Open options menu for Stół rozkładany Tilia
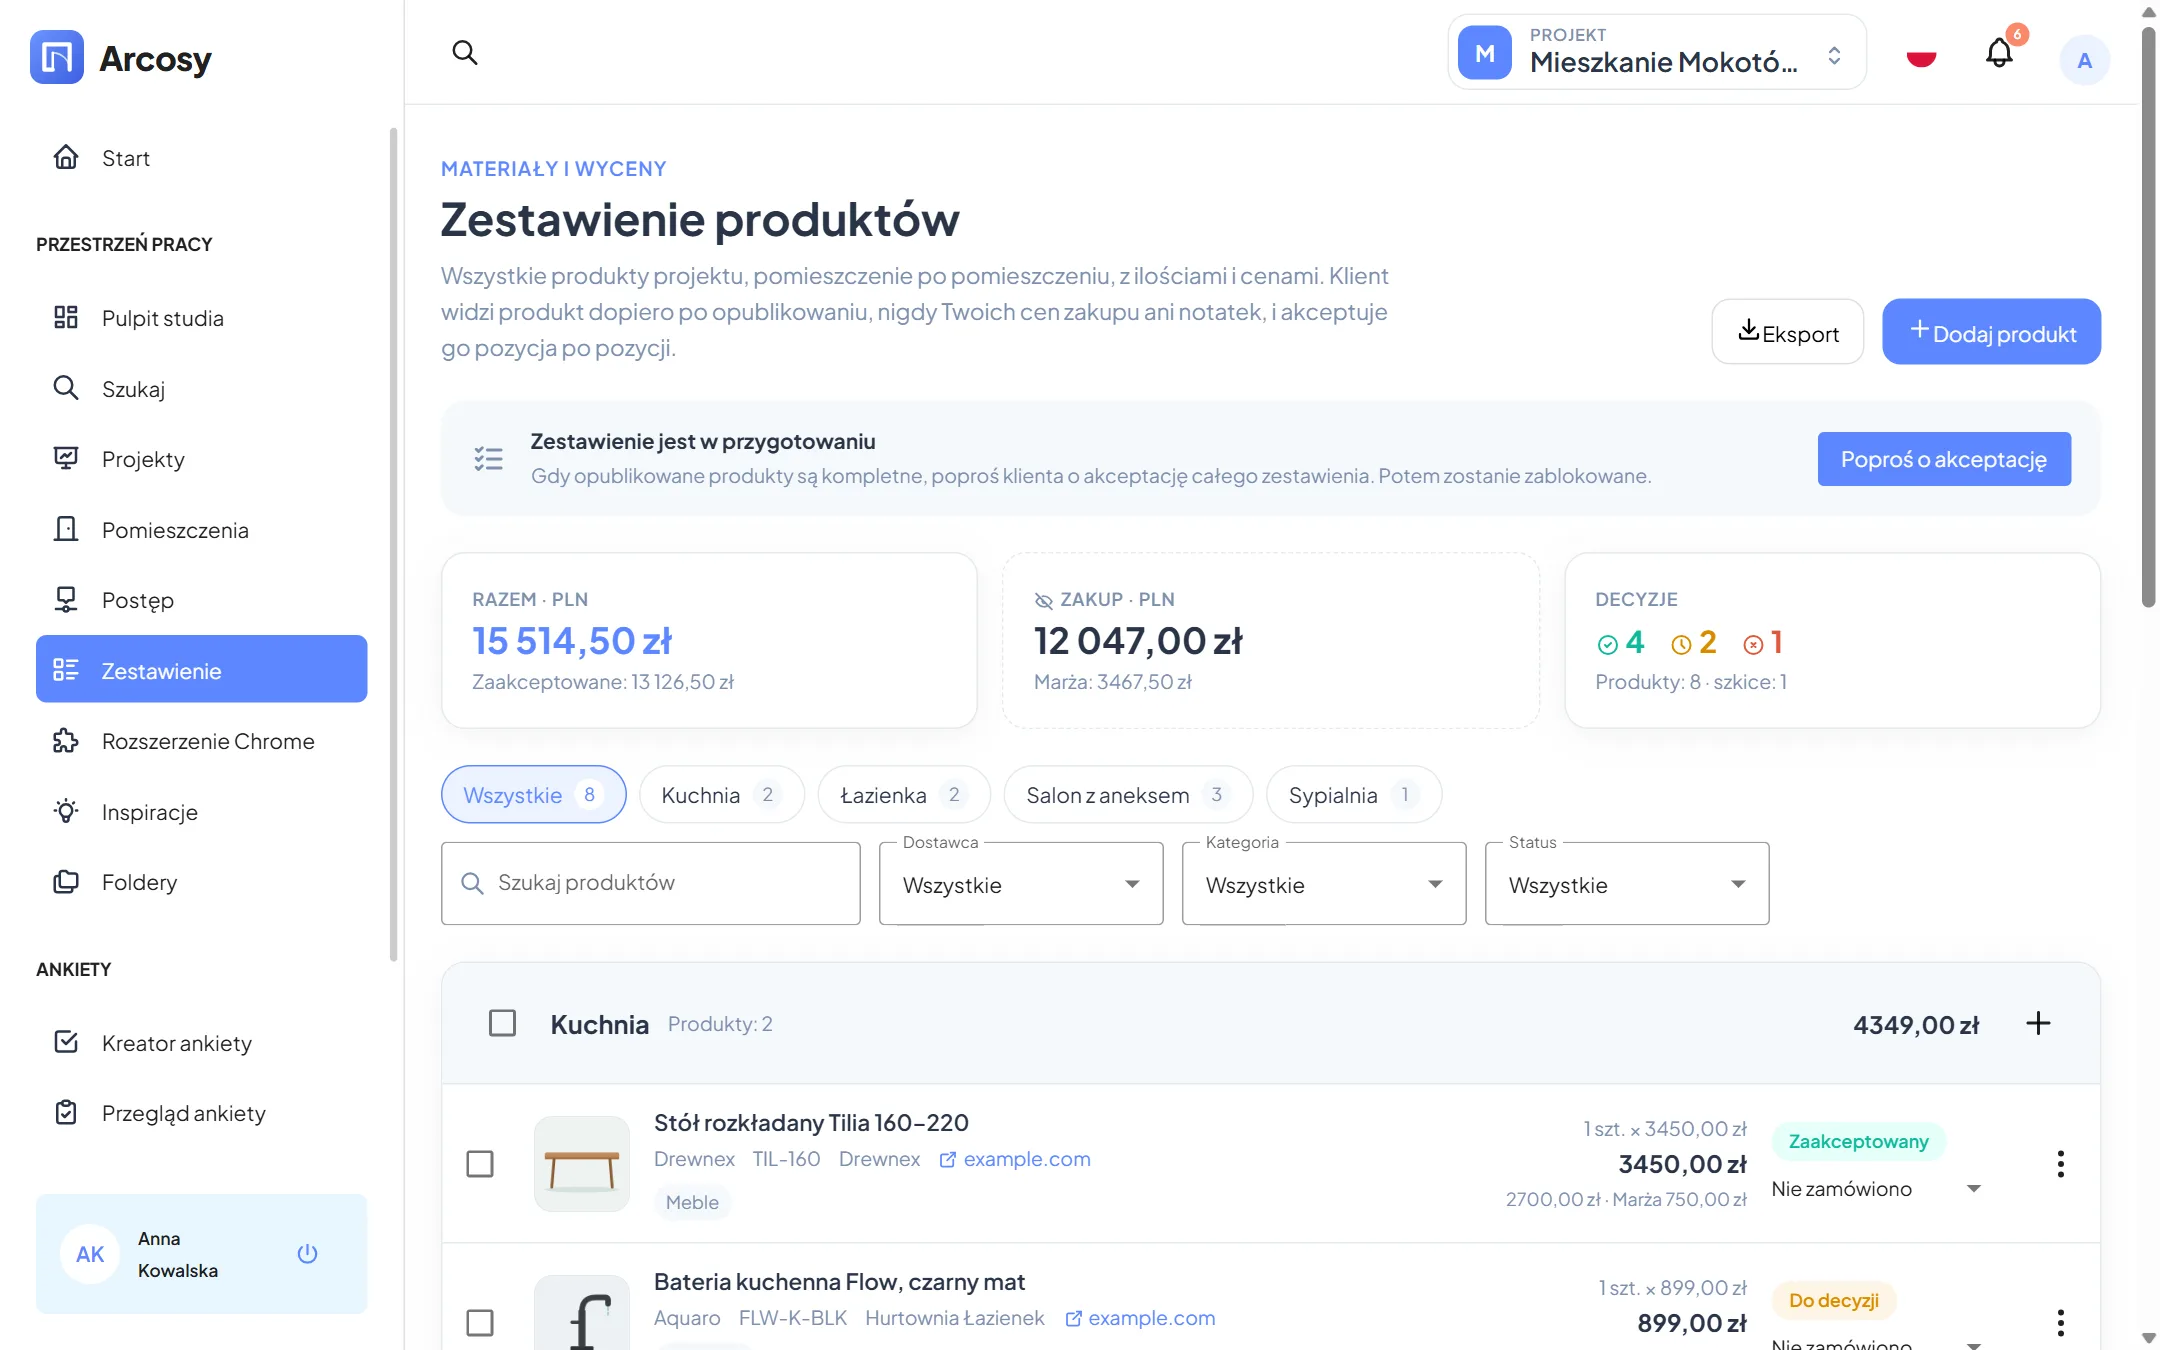 2060,1164
